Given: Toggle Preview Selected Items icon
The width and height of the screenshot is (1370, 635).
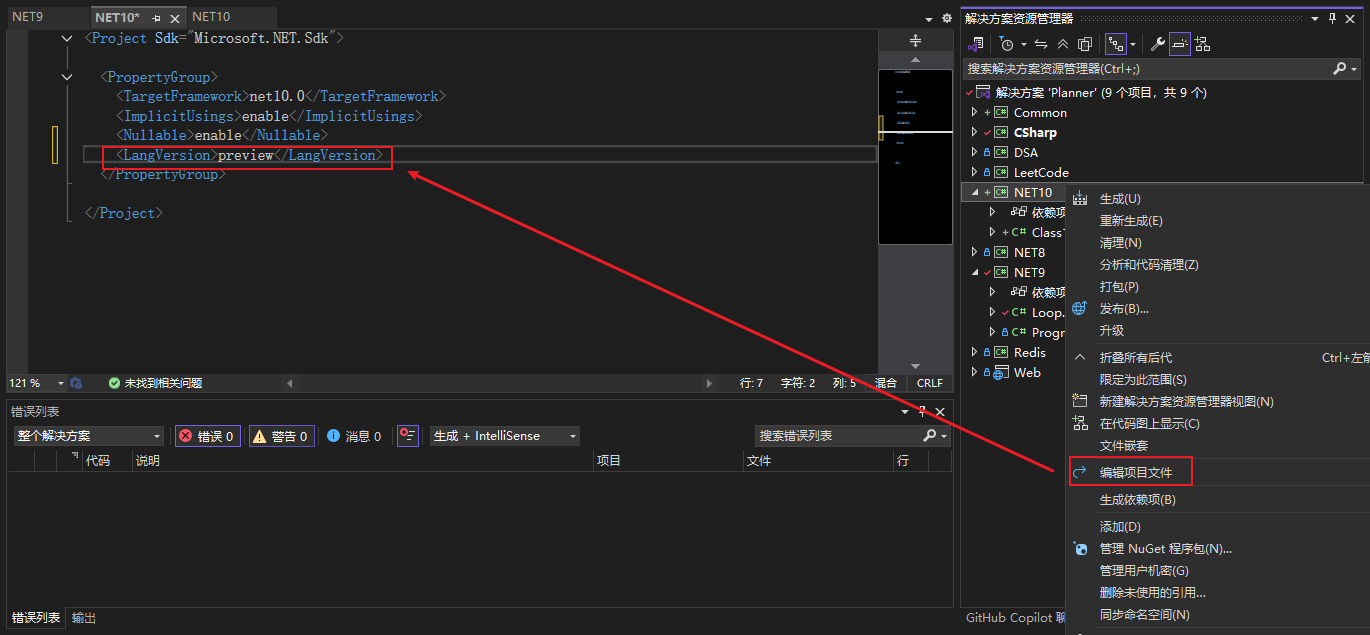Looking at the screenshot, I should pyautogui.click(x=1180, y=44).
